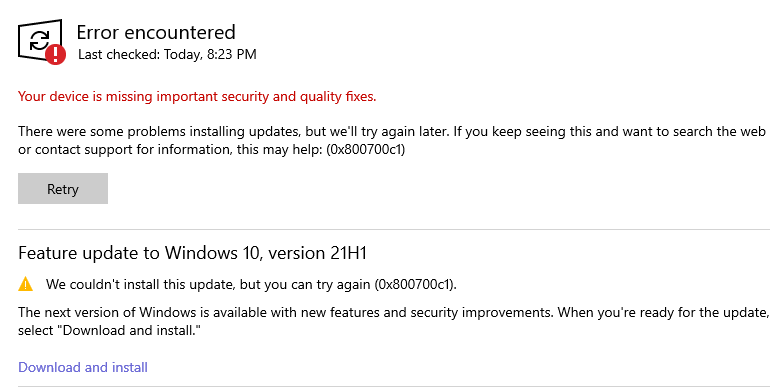Select the Last checked timestamp text
Screen dimensions: 782x389
point(167,54)
